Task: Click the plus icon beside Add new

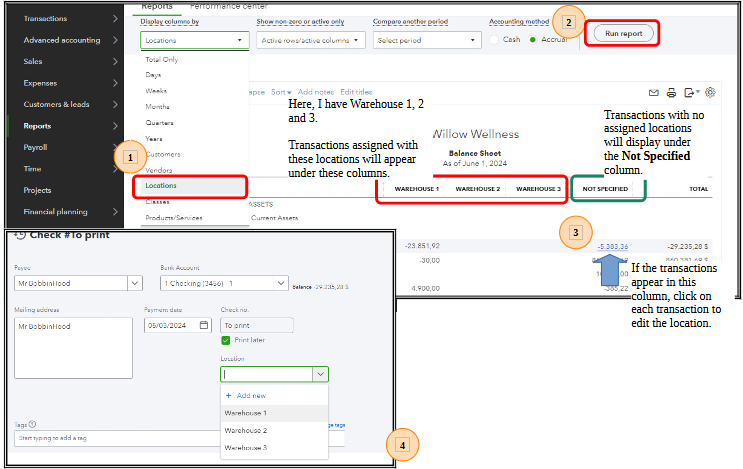Action: pos(228,395)
